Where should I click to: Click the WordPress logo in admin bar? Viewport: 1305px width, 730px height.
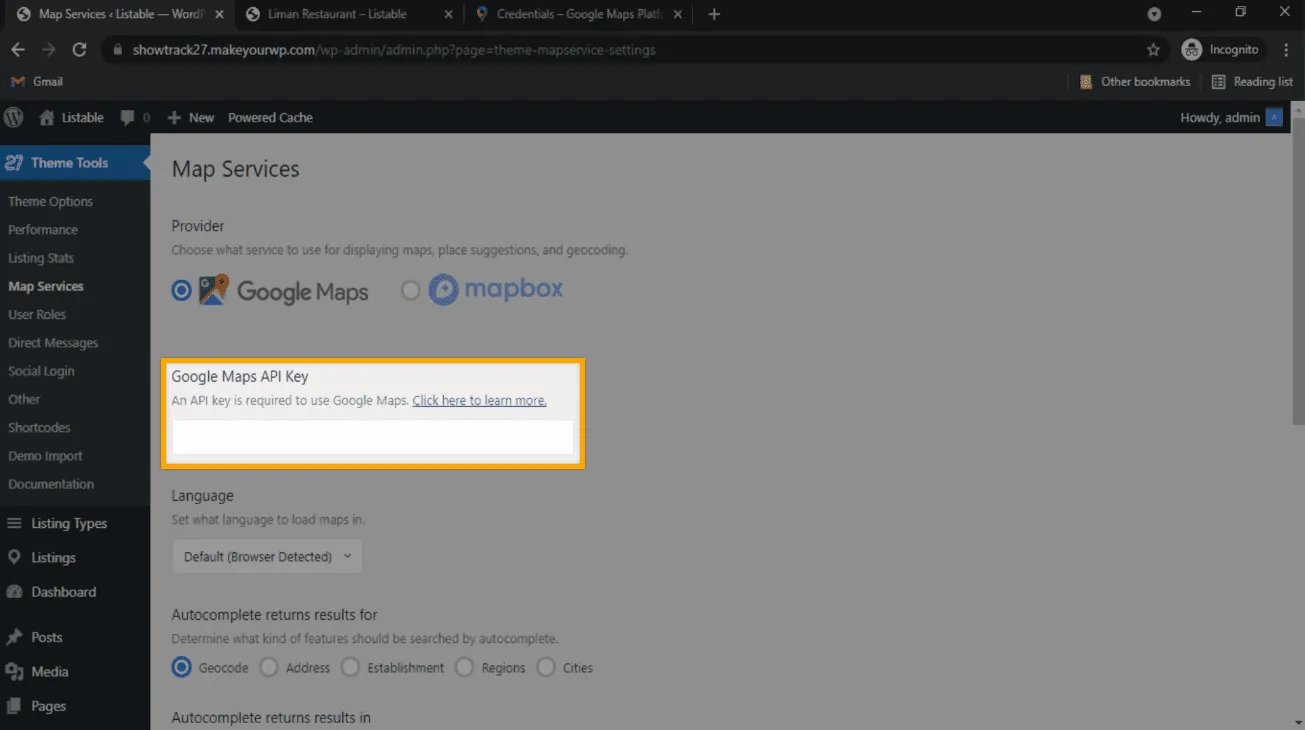14,117
